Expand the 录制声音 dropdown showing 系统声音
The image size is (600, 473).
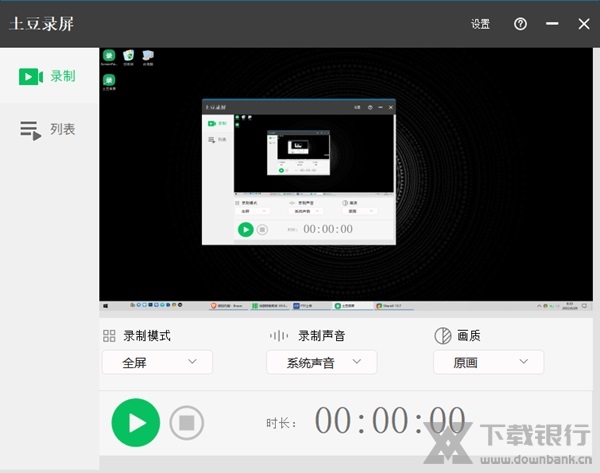point(322,362)
